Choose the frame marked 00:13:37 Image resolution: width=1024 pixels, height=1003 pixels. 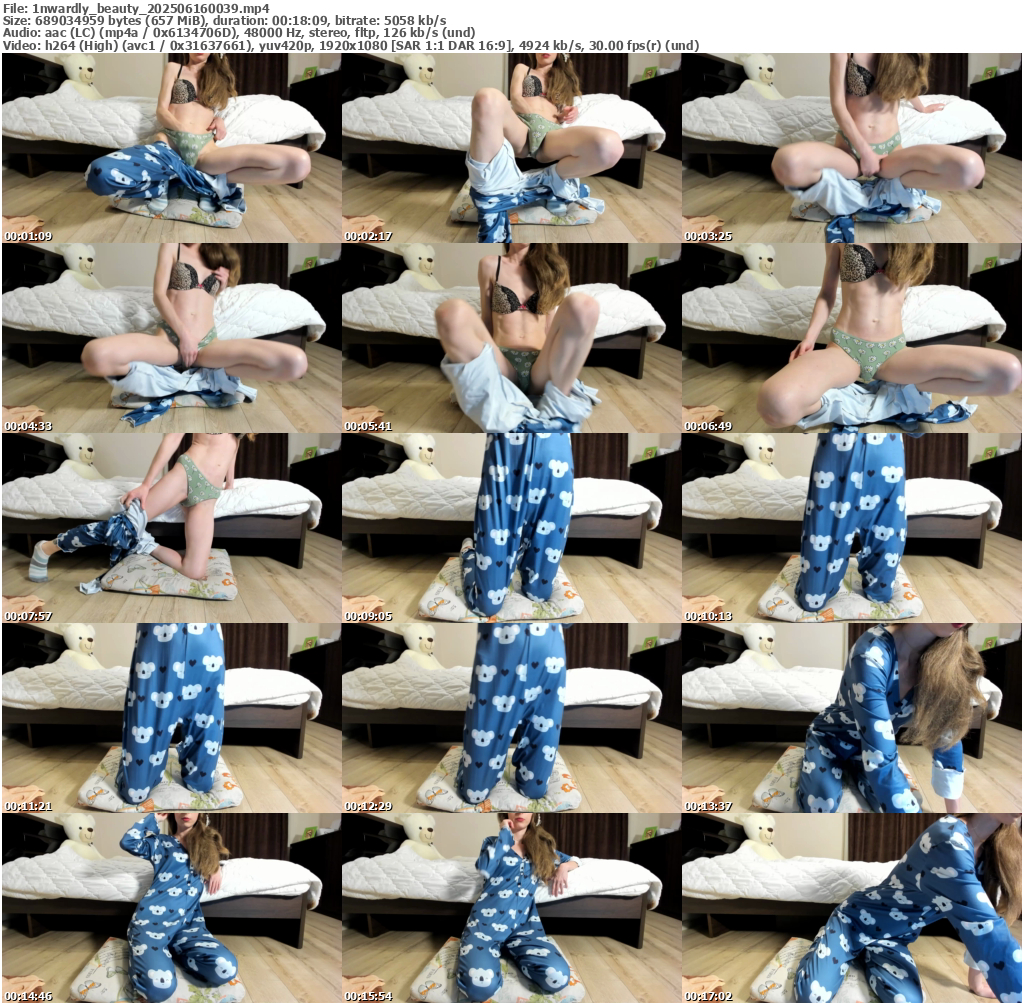pos(852,718)
